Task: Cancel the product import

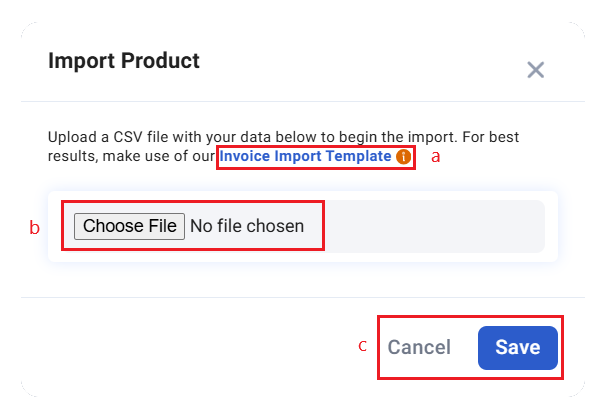Action: pos(419,347)
